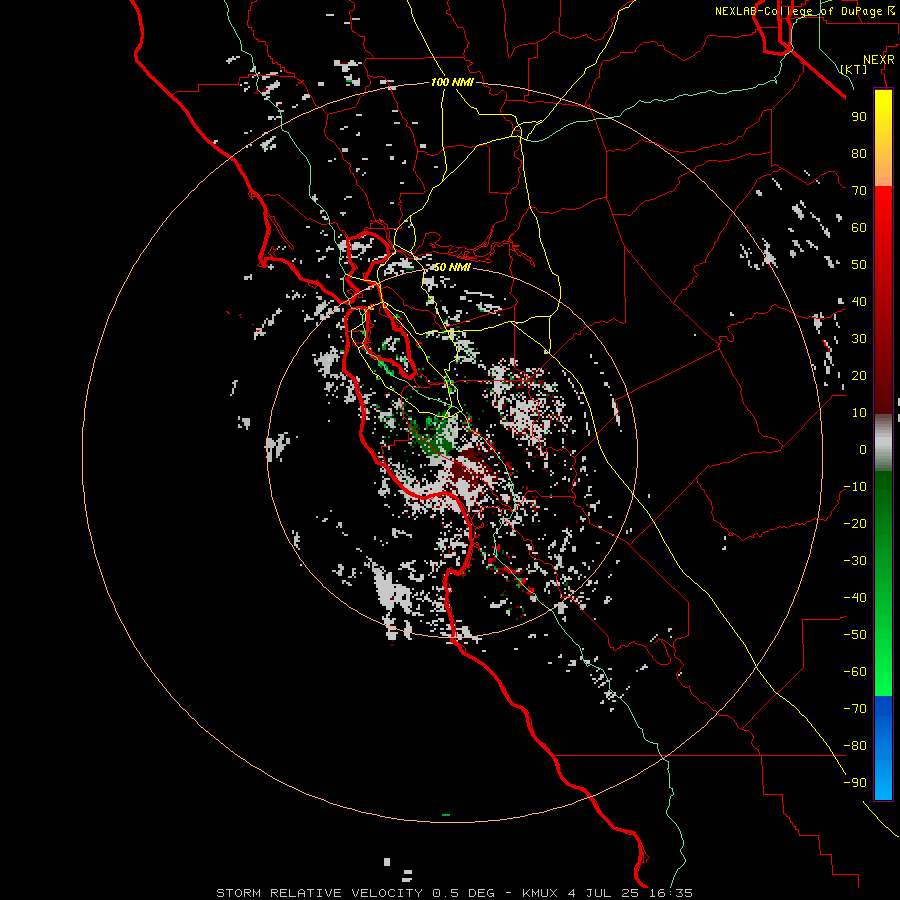Click the "50 NMI" range ring label

(452, 267)
